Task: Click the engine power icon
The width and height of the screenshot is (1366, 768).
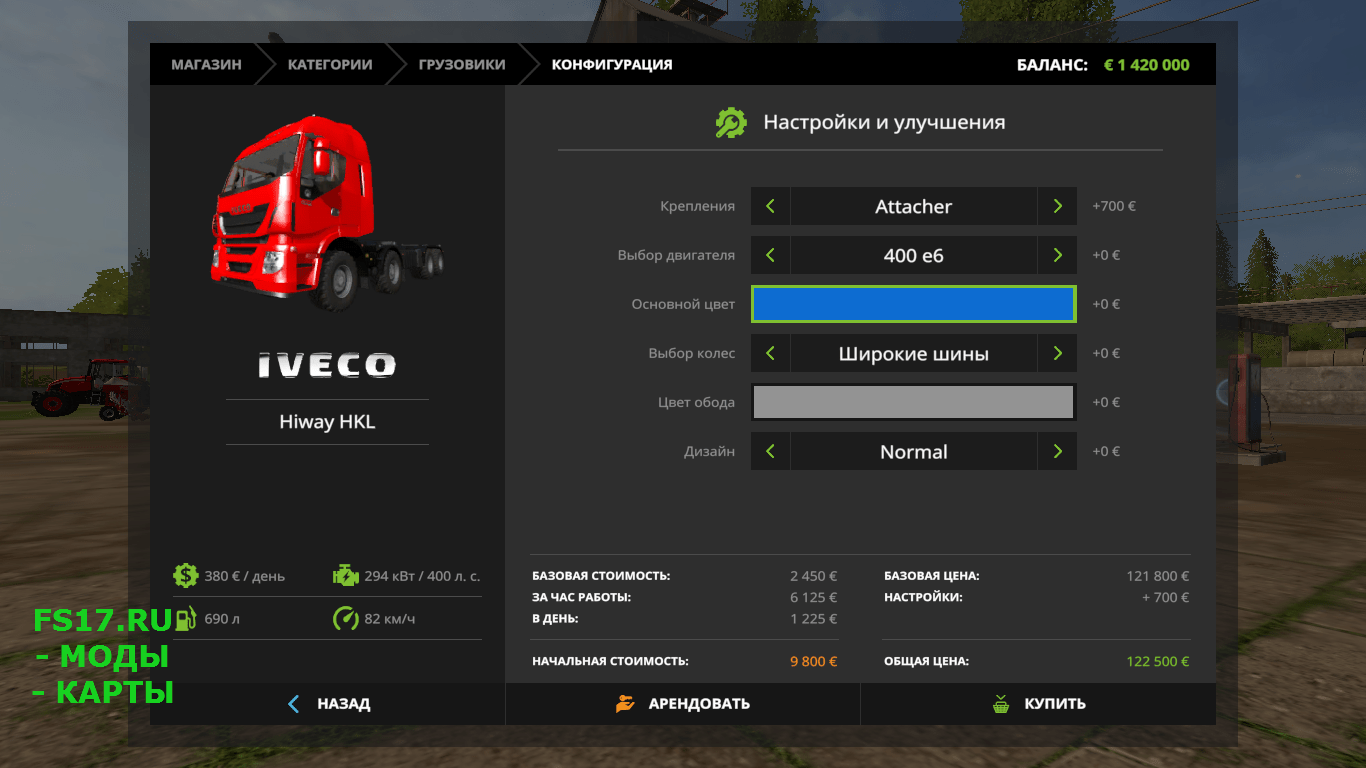Action: pyautogui.click(x=345, y=575)
